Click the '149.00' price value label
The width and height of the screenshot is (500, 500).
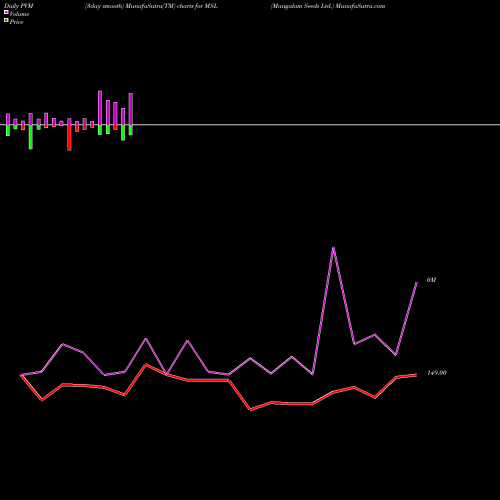[x=437, y=373]
